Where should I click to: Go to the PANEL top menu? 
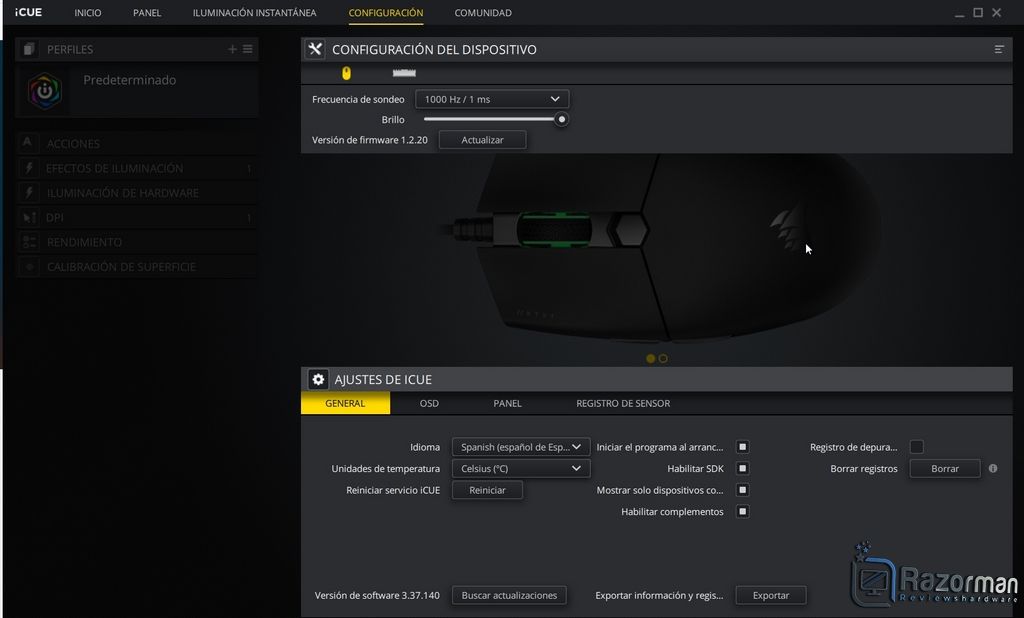coord(147,12)
